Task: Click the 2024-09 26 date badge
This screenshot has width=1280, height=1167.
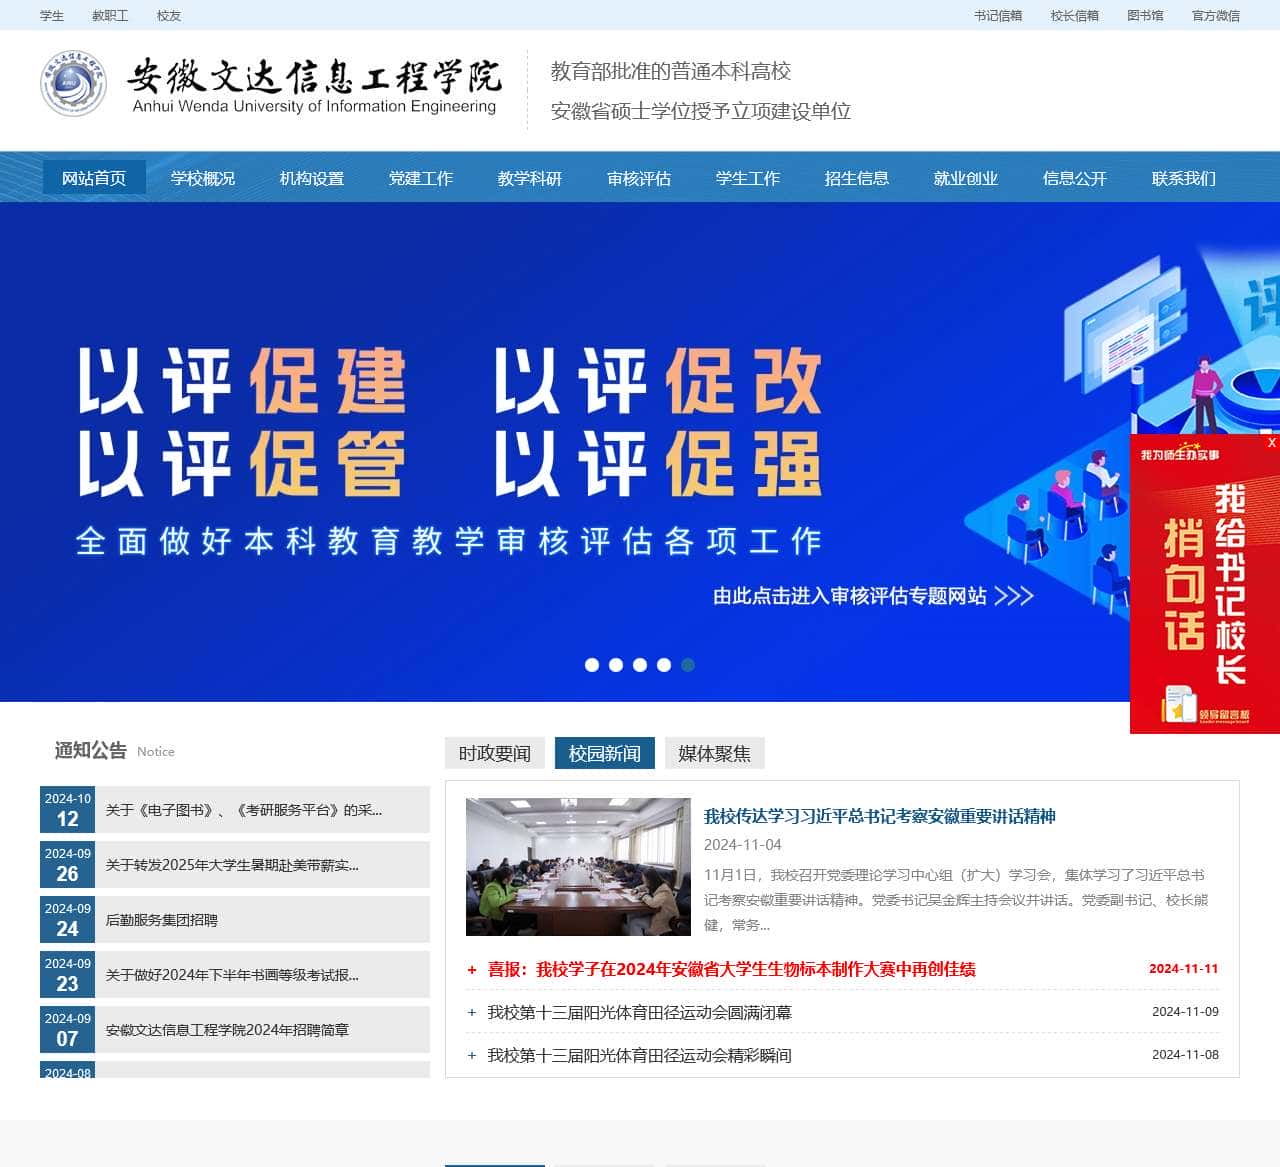Action: coord(67,865)
